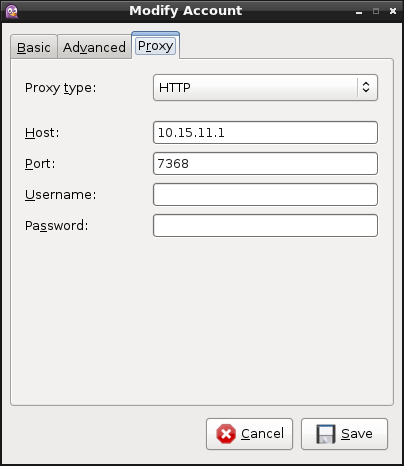This screenshot has height=466, width=404.
Task: Click the "Proxy type:" label
Action: [x=60, y=88]
